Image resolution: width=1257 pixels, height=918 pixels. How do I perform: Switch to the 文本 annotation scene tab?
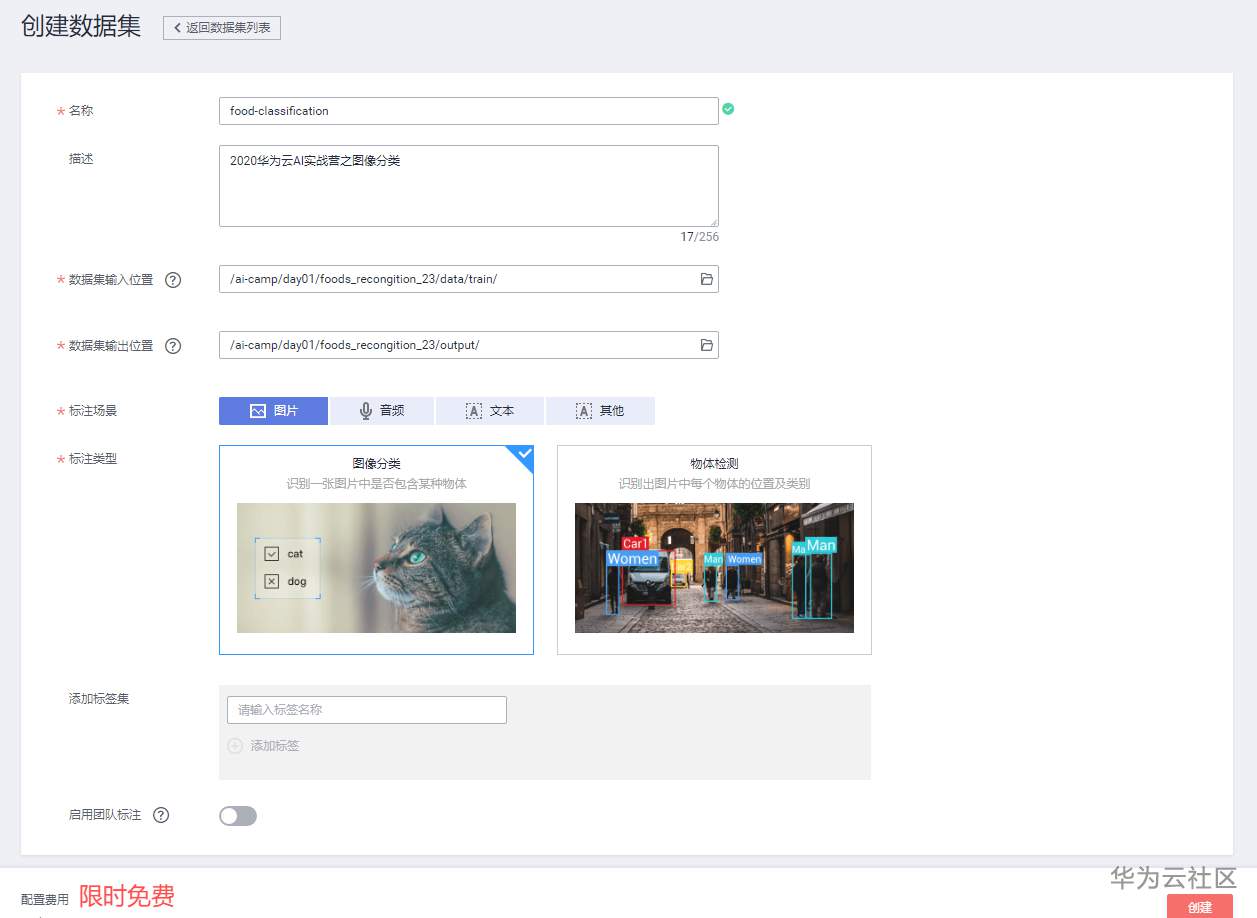pos(490,410)
